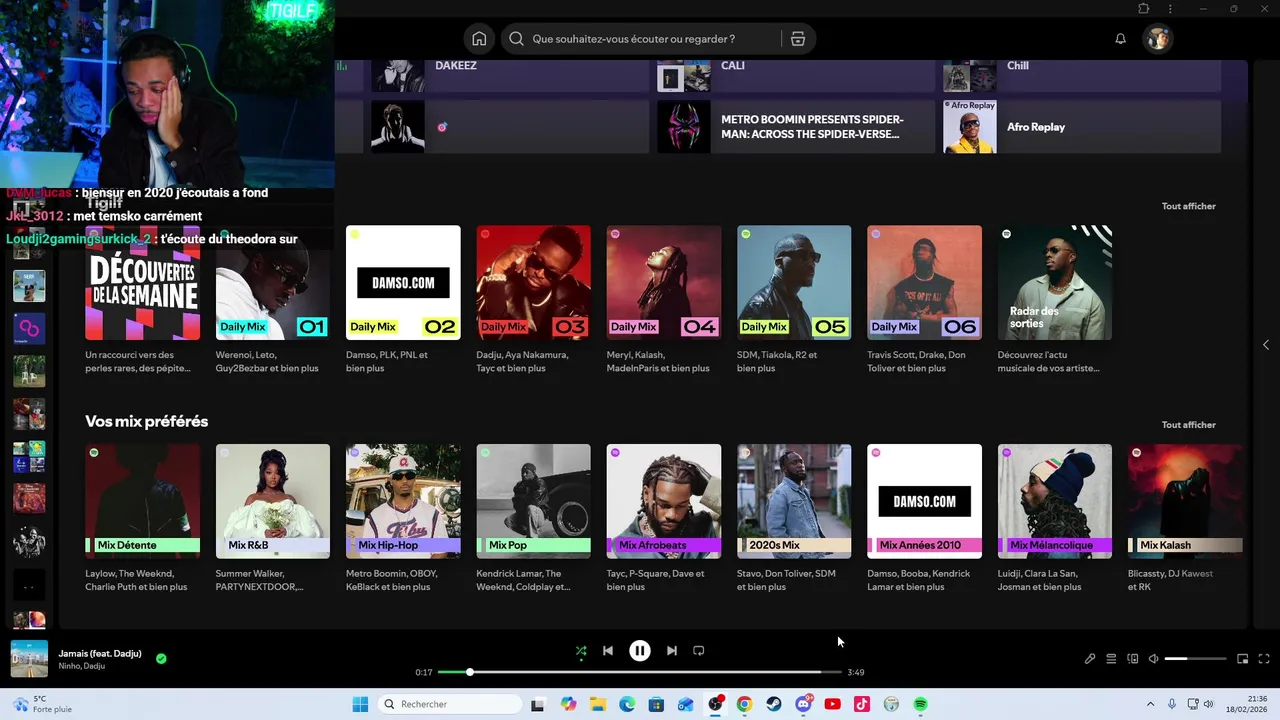The height and width of the screenshot is (720, 1280).
Task: Open the Windows Start menu
Action: click(x=360, y=704)
